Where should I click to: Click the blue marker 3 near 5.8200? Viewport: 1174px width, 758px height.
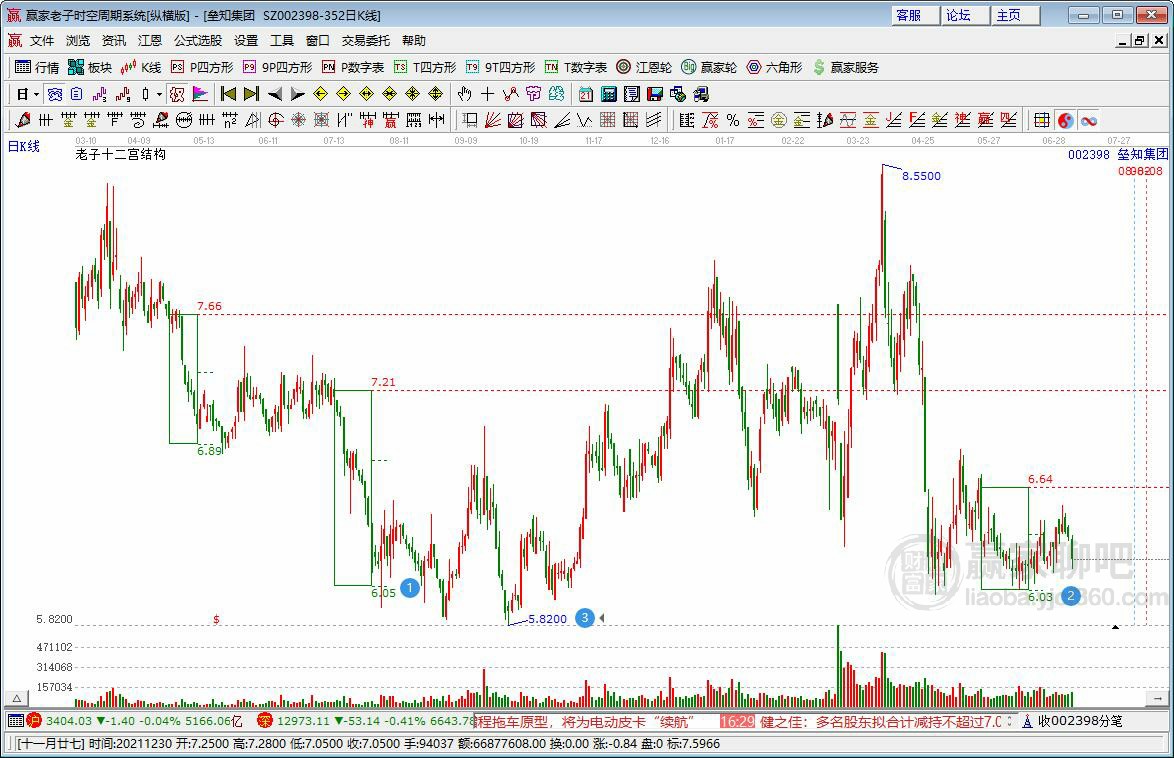(585, 618)
